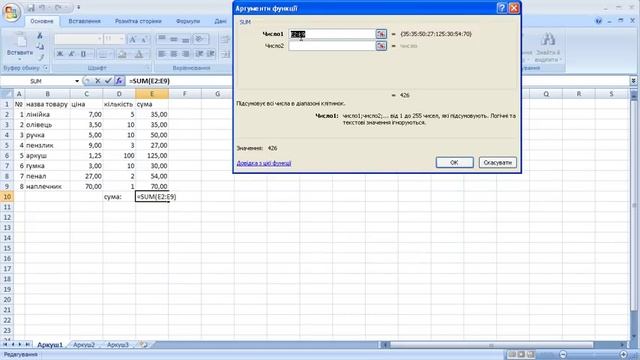Viewport: 640px width, 360px height.
Task: Select the Аркуш3 sheet tab
Action: pyautogui.click(x=118, y=345)
